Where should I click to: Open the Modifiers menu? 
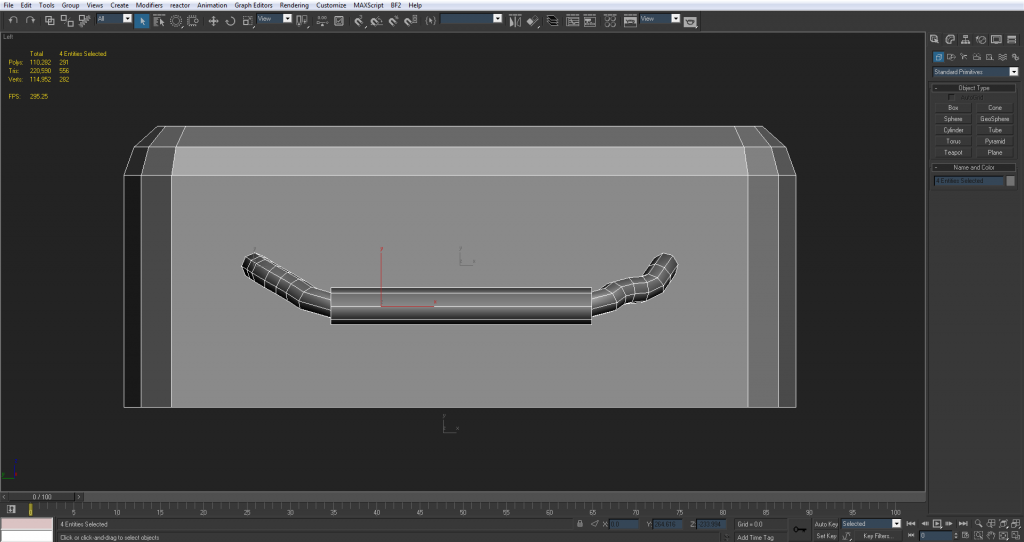pyautogui.click(x=149, y=5)
